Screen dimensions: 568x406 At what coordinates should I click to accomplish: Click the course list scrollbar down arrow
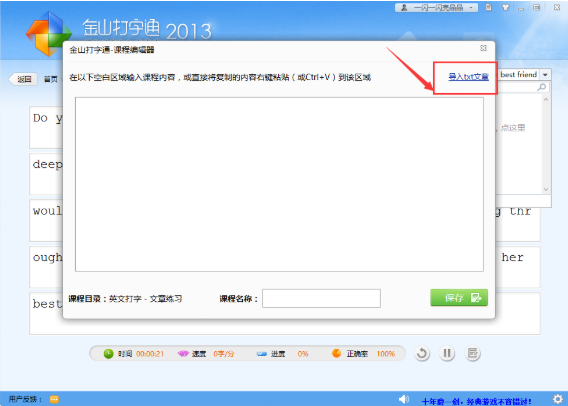point(546,189)
